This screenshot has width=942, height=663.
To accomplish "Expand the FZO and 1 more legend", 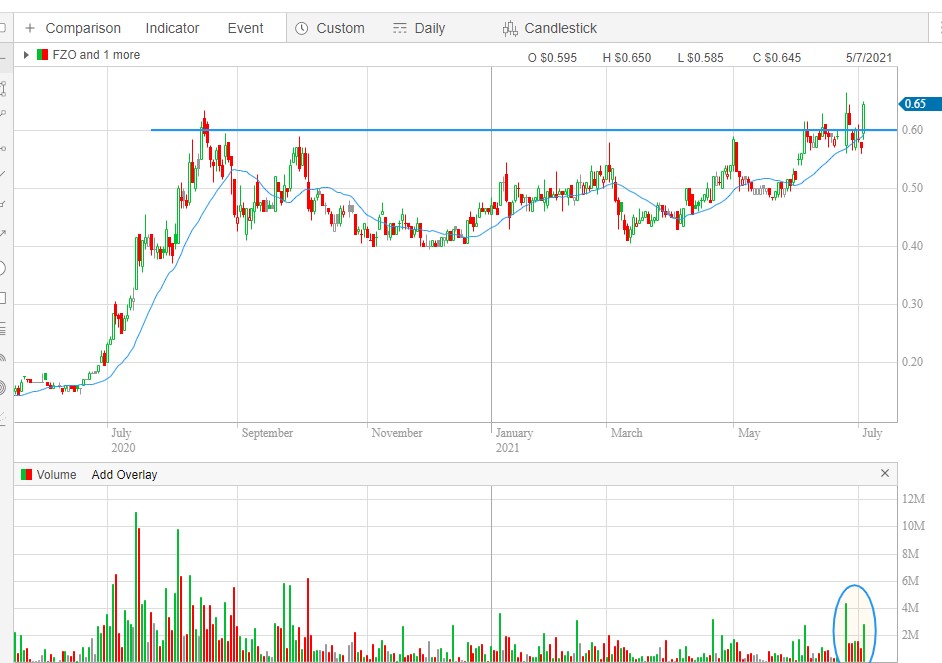I will coord(26,55).
